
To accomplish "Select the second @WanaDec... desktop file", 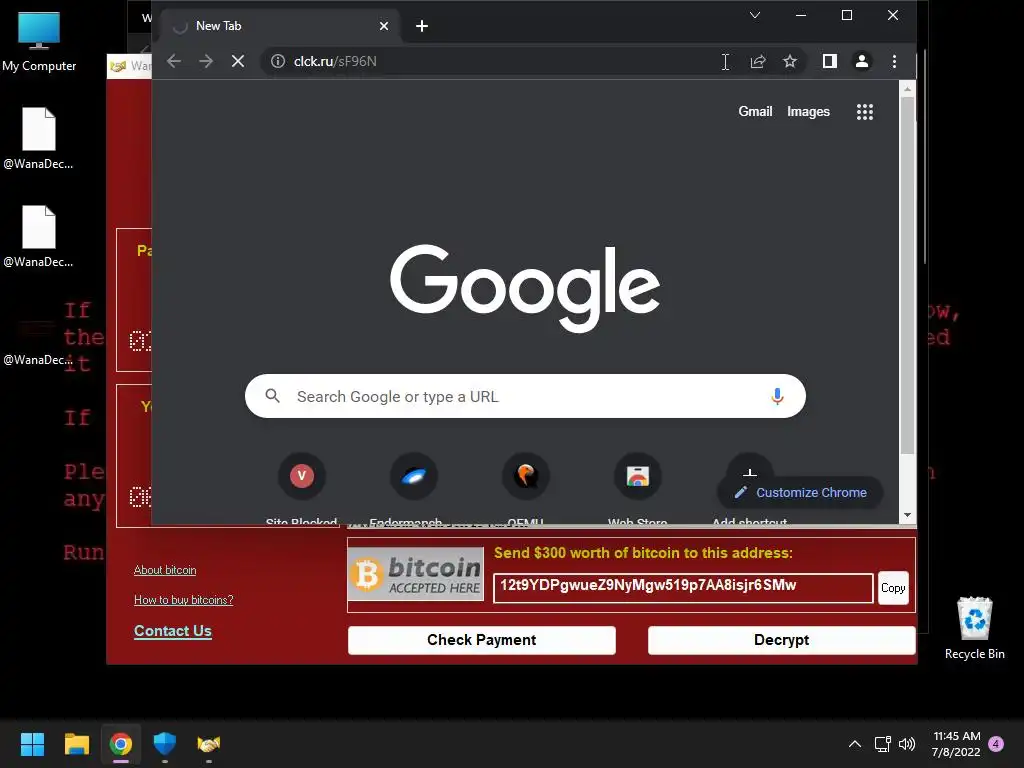I will (x=39, y=236).
